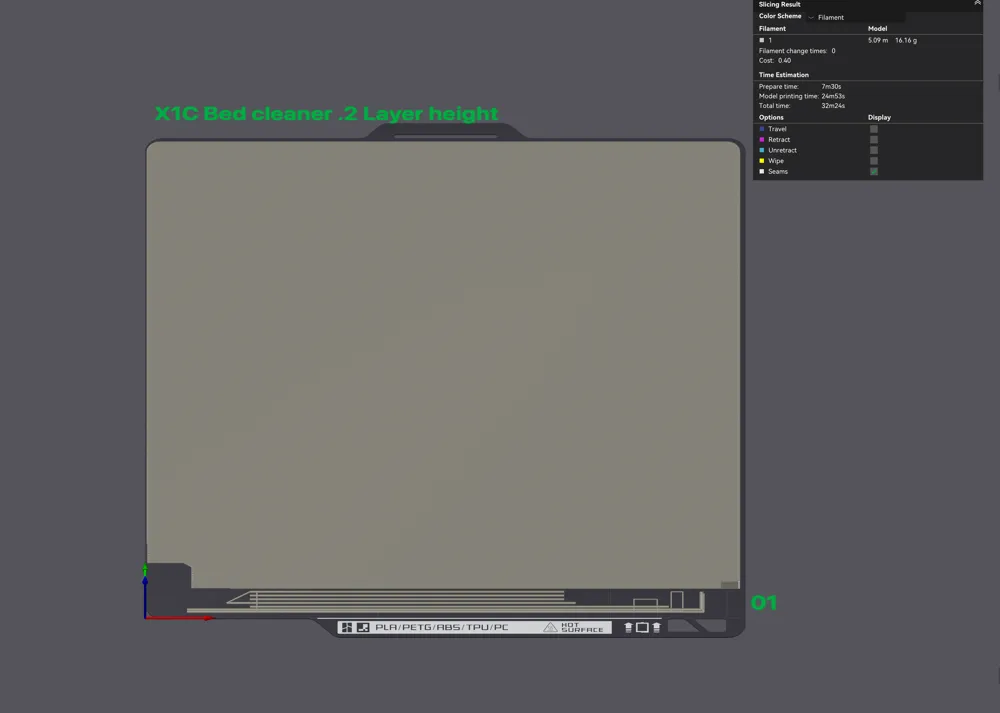Click the 'Display' column header

tap(879, 117)
